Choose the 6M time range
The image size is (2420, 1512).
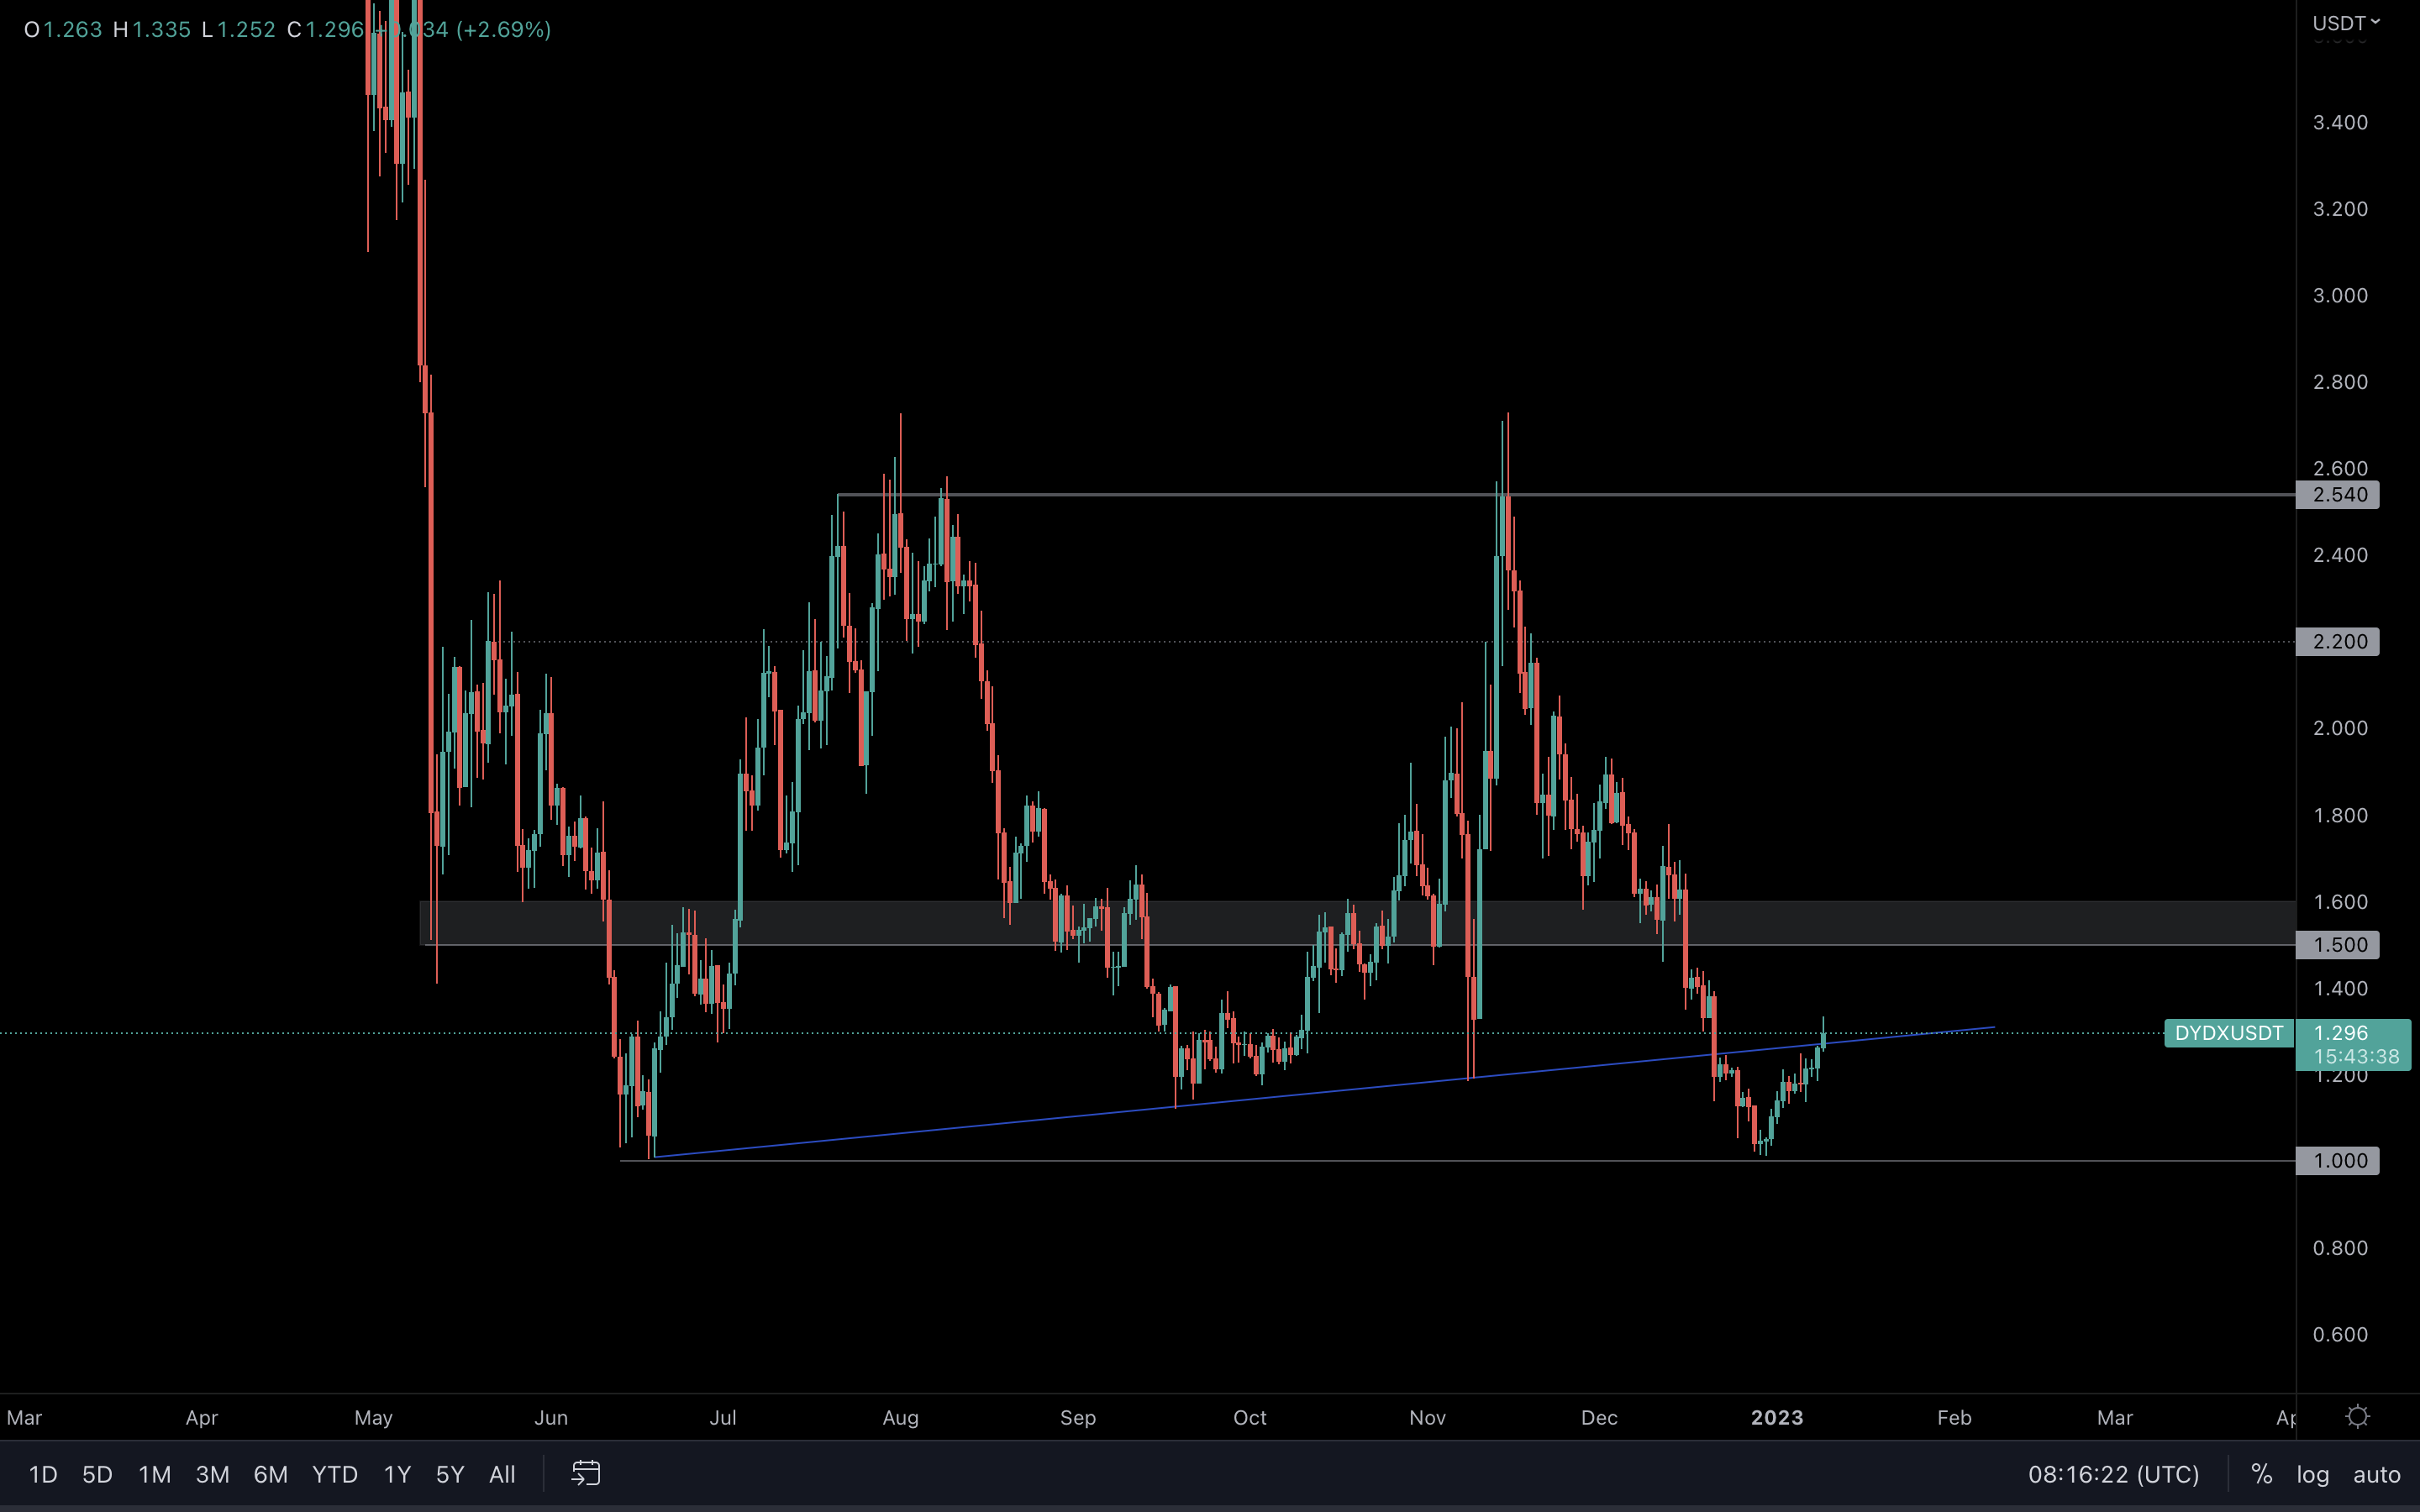click(x=270, y=1474)
